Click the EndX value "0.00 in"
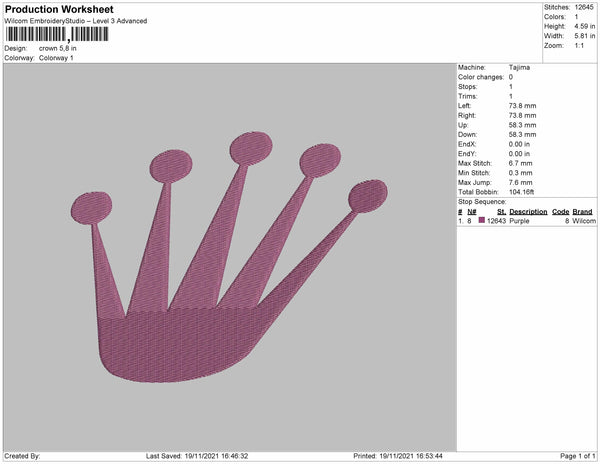 point(519,144)
